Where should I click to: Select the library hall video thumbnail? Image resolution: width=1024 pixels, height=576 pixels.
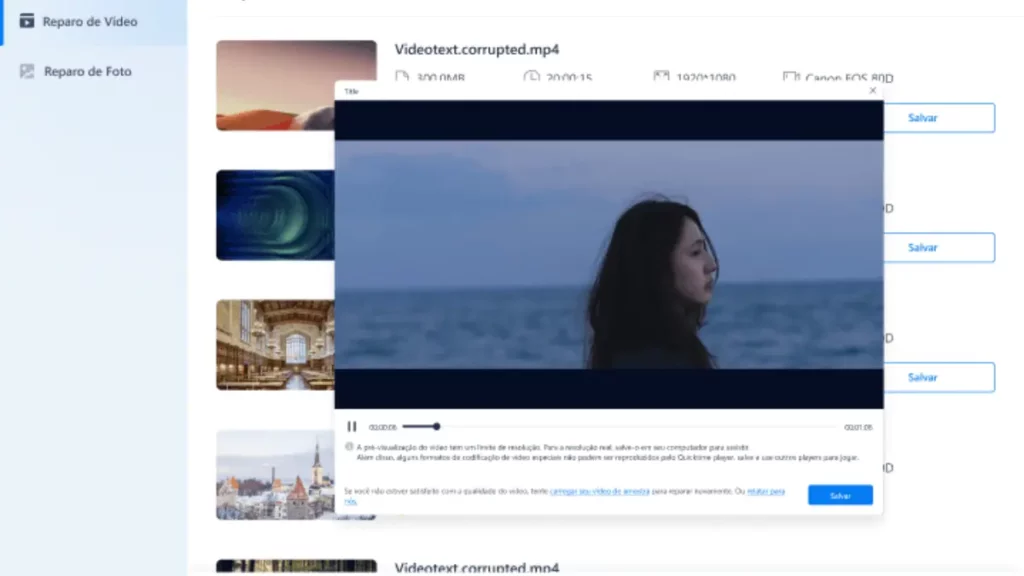coord(276,345)
